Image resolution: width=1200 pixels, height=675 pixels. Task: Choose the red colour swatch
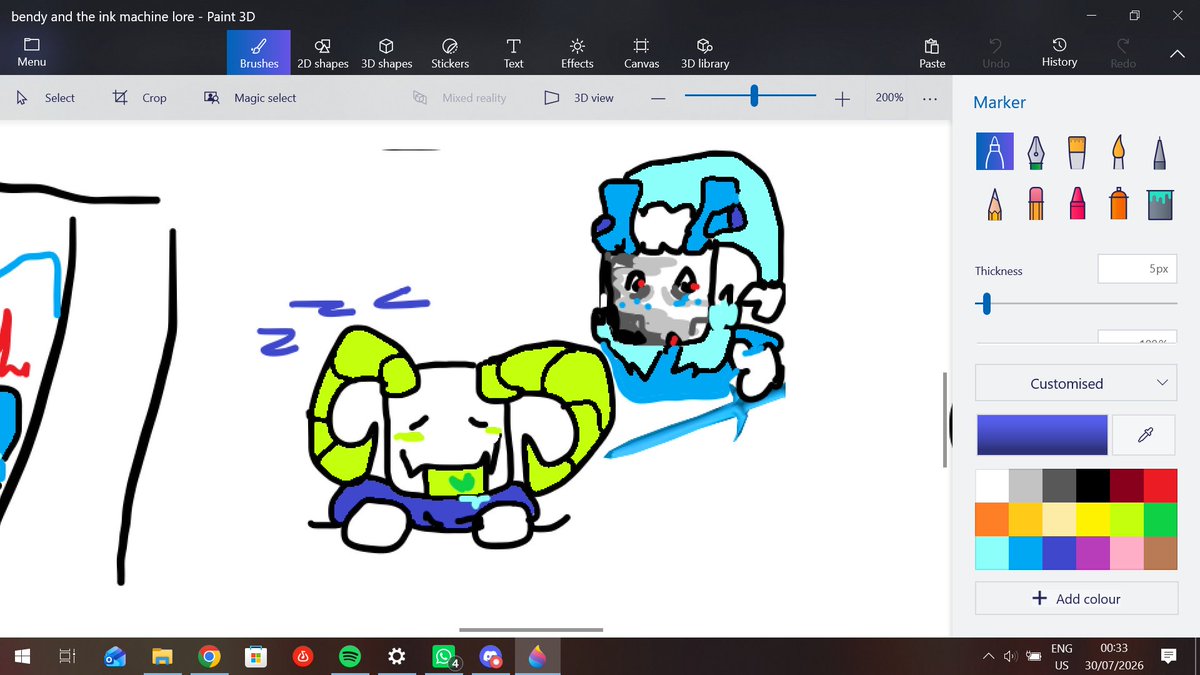pyautogui.click(x=1161, y=485)
